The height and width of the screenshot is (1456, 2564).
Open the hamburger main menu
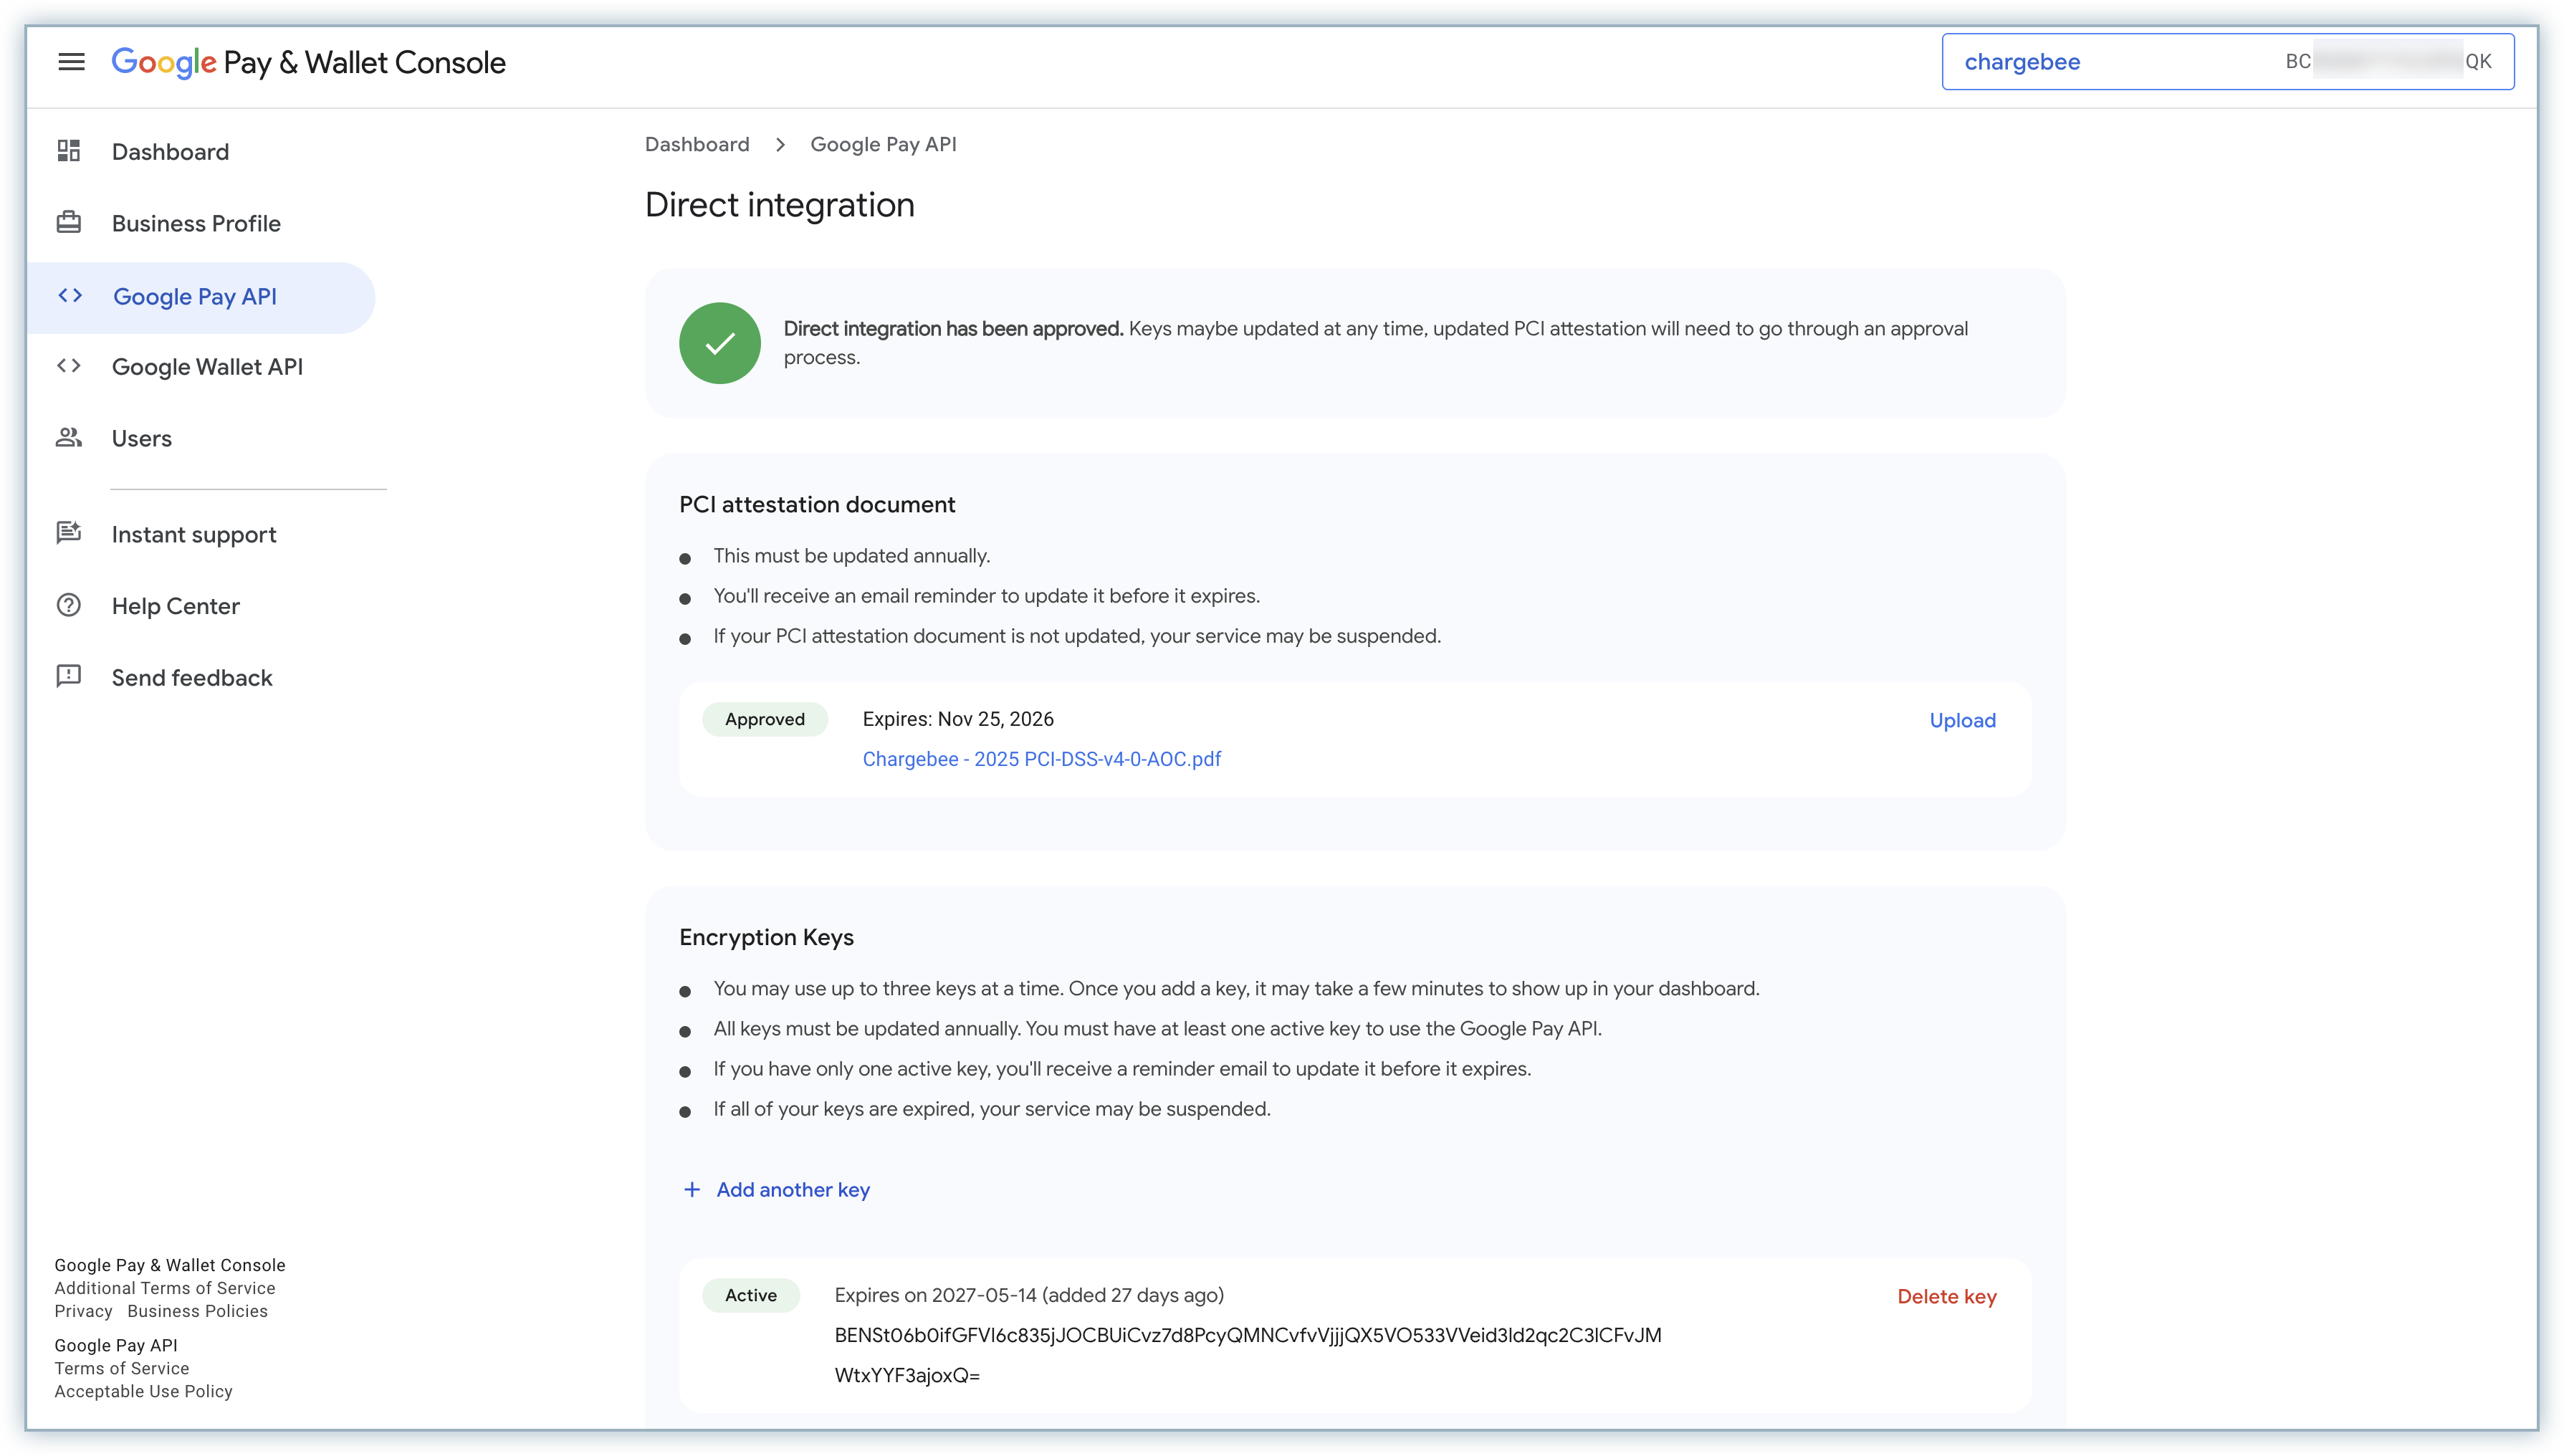tap(71, 62)
